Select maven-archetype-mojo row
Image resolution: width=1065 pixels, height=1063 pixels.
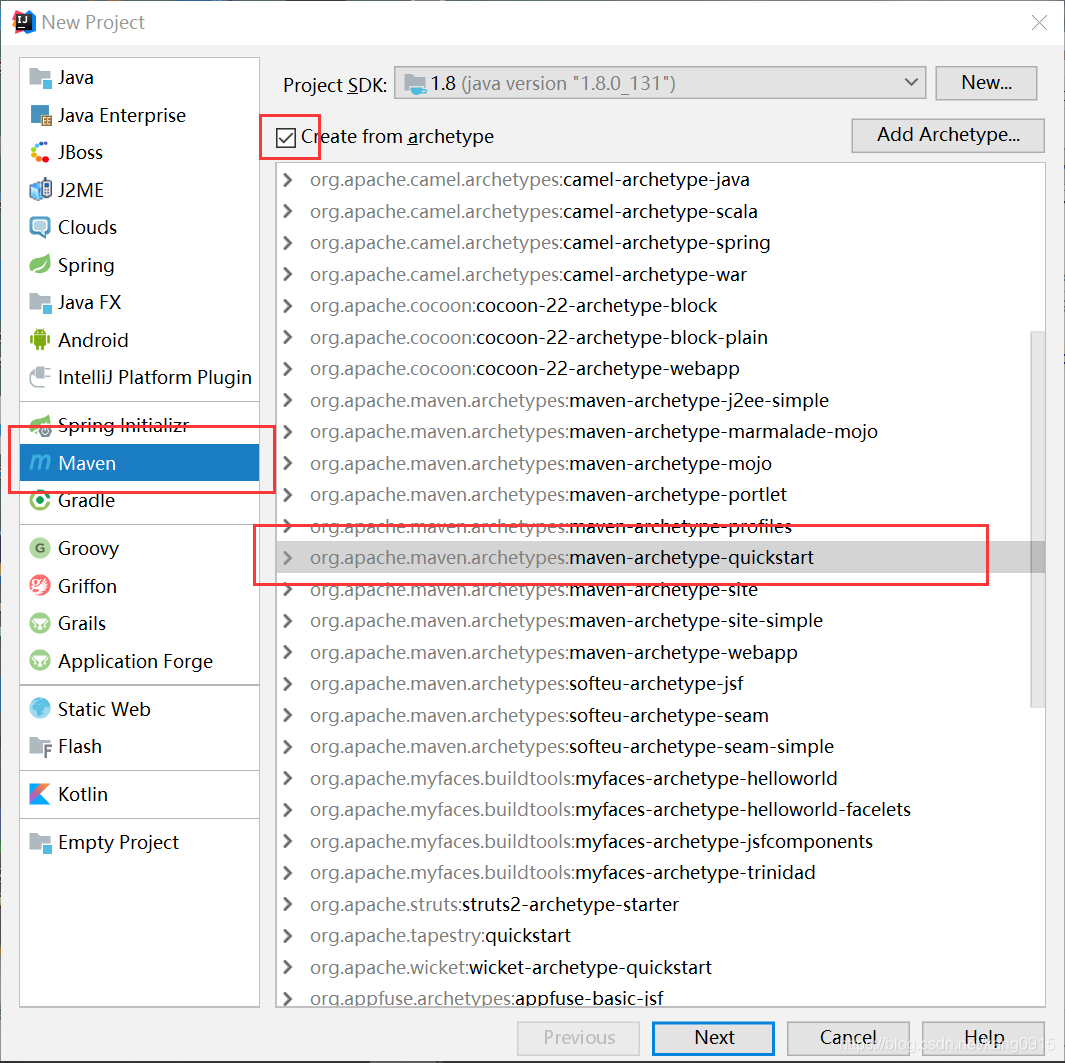(x=660, y=464)
